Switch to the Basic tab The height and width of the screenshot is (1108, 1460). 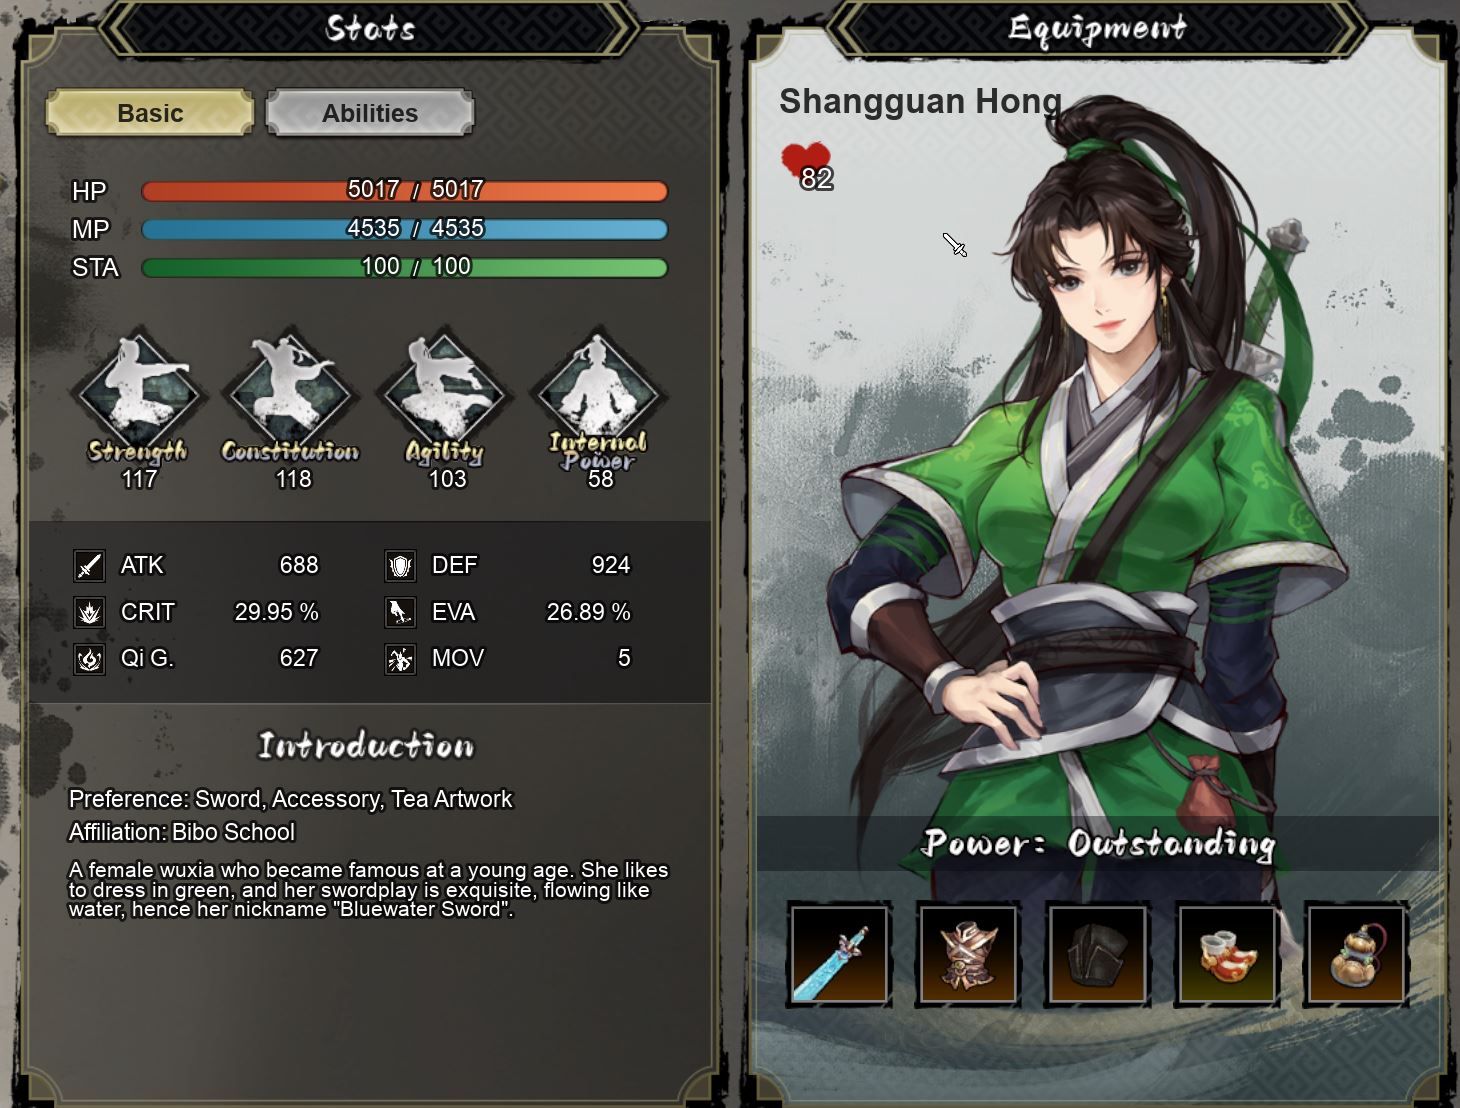150,113
